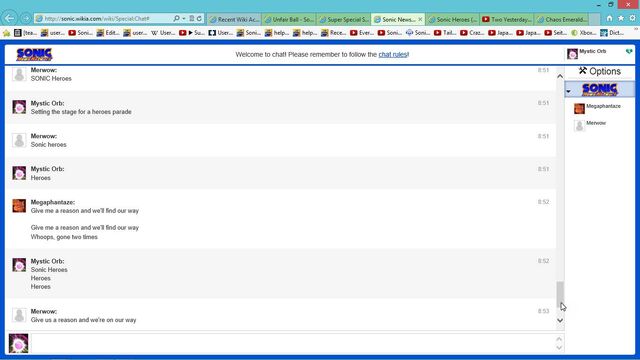Click Merwow's avatar beside 'Give us a reason'
Screen dimensions: 640x360
19,315
